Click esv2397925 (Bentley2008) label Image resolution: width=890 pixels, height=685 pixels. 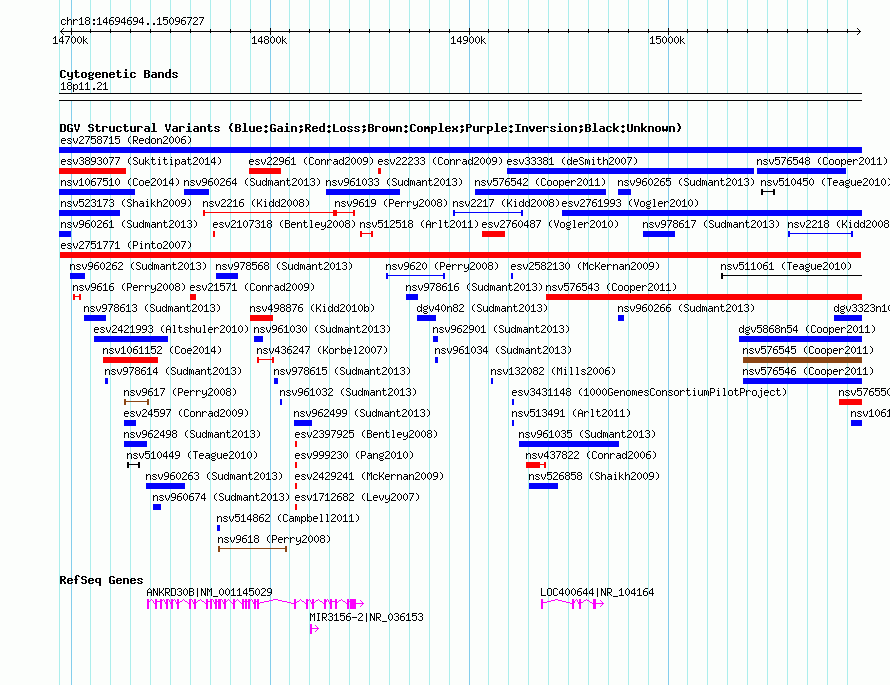coord(366,434)
